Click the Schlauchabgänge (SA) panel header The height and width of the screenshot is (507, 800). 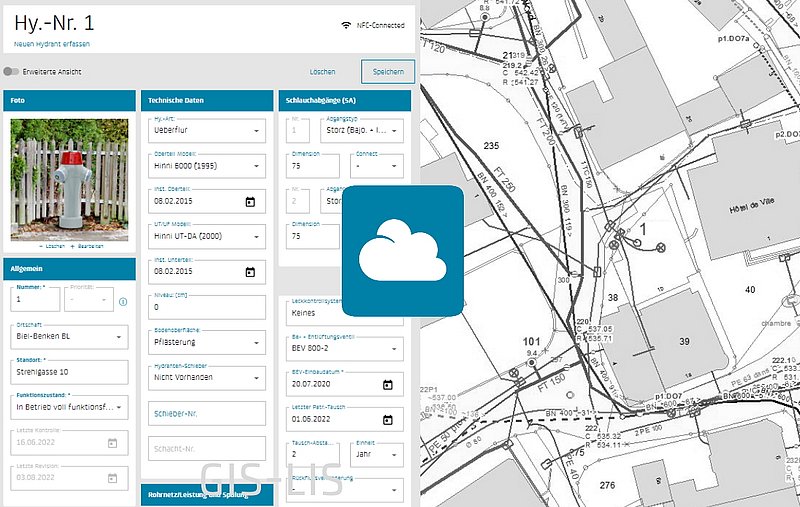pyautogui.click(x=342, y=101)
